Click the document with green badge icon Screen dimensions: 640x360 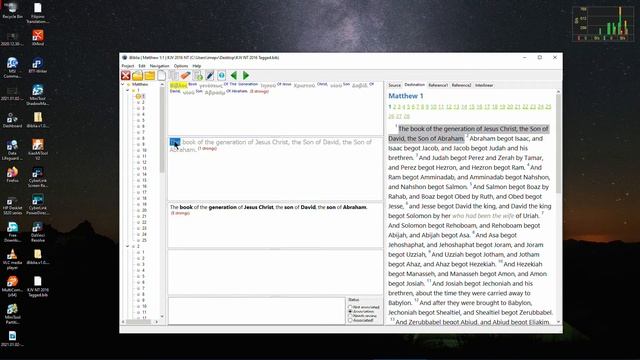click(198, 76)
